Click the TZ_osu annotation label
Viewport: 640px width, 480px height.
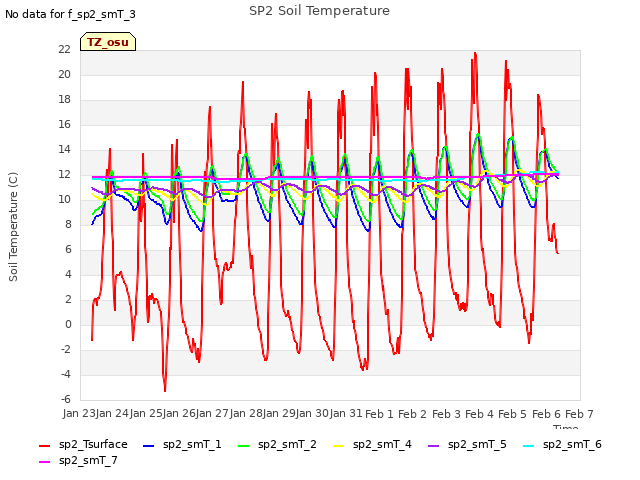tap(108, 42)
